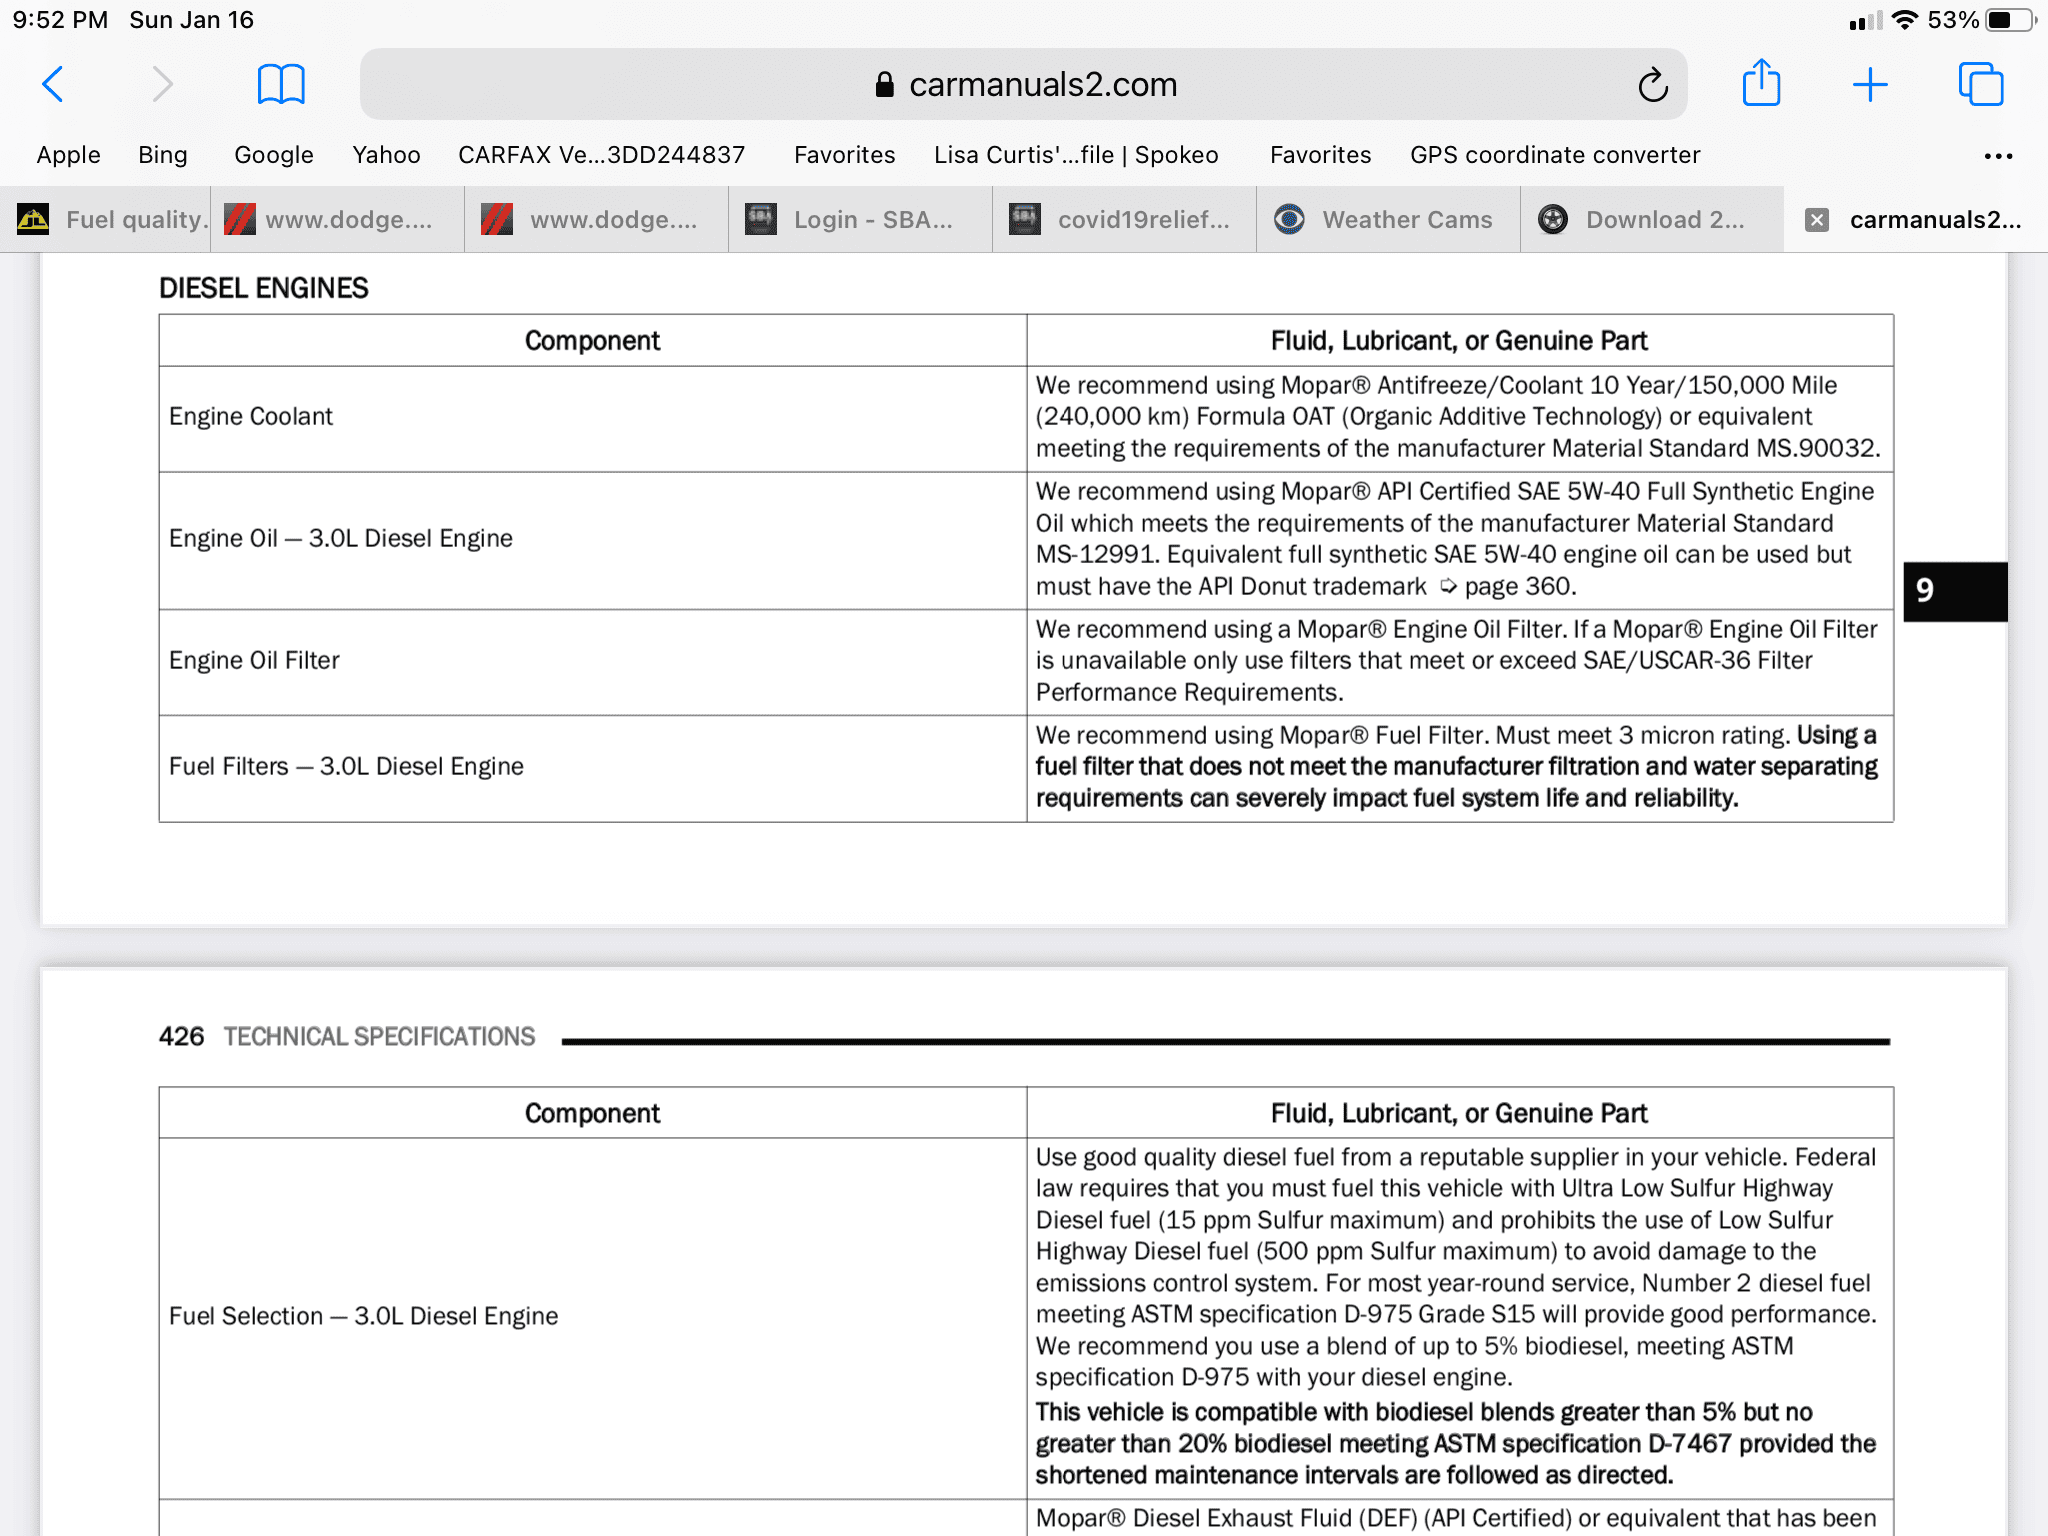Tap the go forward arrow
Viewport: 2048px width, 1536px height.
pos(162,84)
